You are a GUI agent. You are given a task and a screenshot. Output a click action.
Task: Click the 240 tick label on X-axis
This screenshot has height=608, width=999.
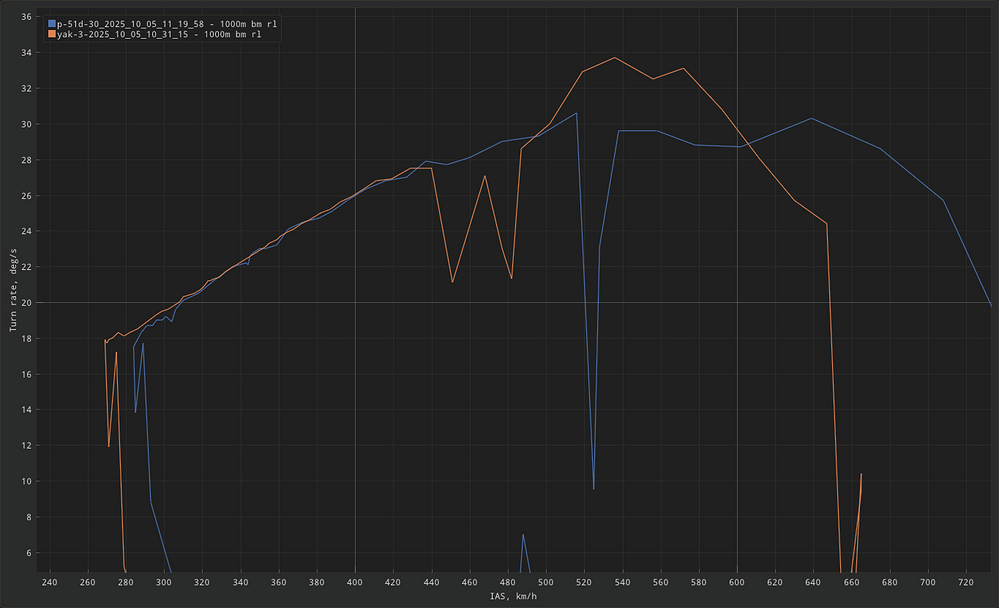49,582
